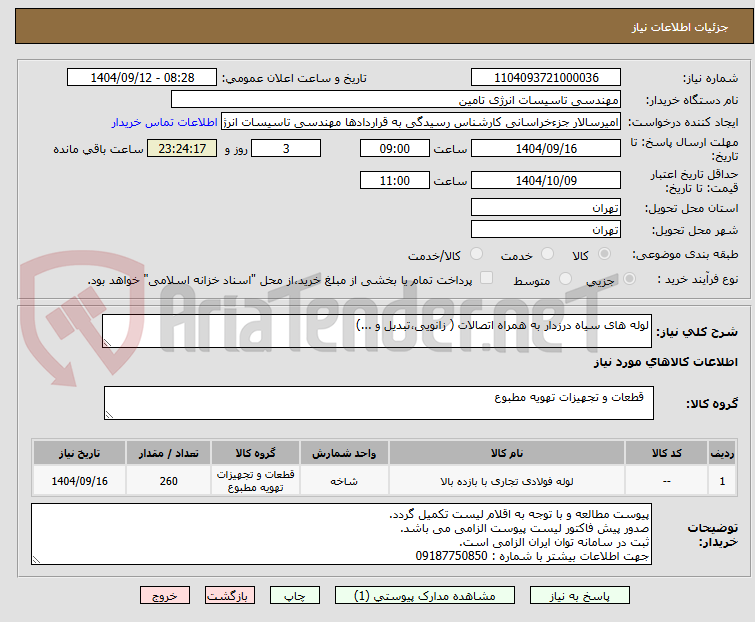Click the announcement date field 1404/09/12 - 08:28
Screen dimensions: 755x622
click(142, 78)
